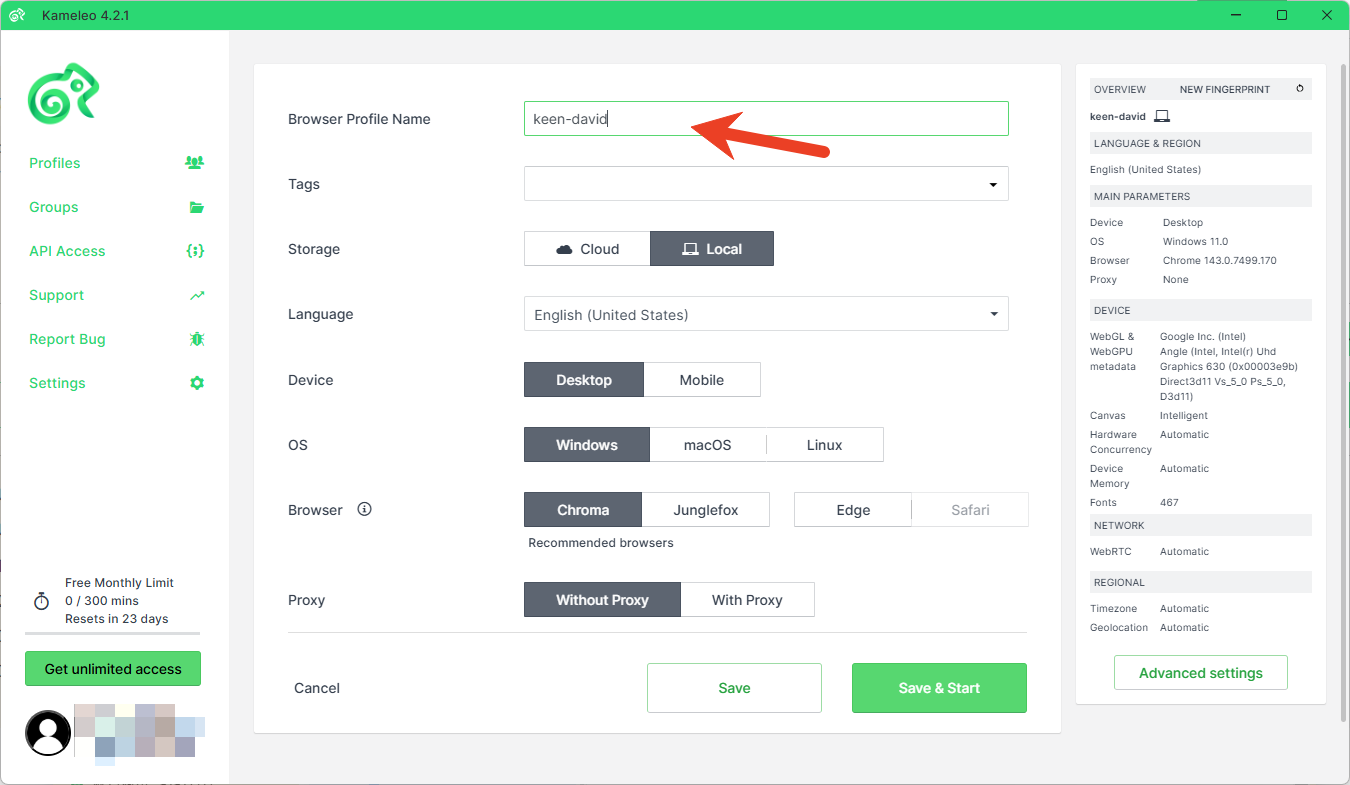Image resolution: width=1350 pixels, height=785 pixels.
Task: Click the Report Bug insect icon
Action: [x=197, y=339]
